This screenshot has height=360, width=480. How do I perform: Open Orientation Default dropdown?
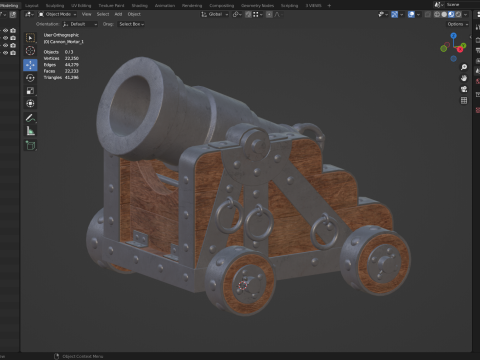[80, 24]
